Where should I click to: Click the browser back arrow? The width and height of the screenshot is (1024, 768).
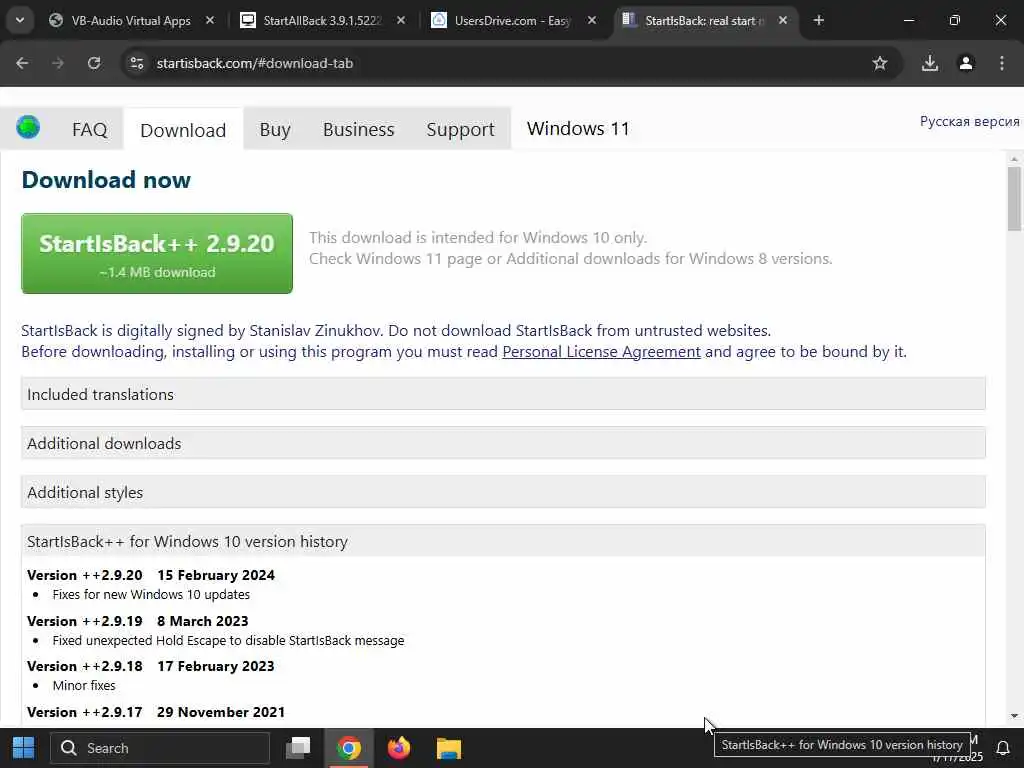22,63
